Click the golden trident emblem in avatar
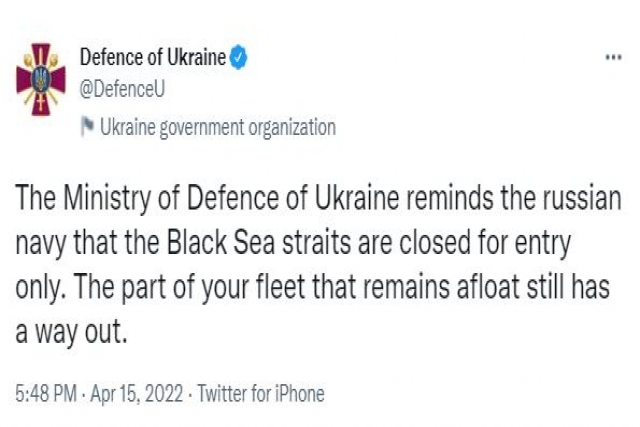This screenshot has width=640, height=427. pyautogui.click(x=41, y=78)
